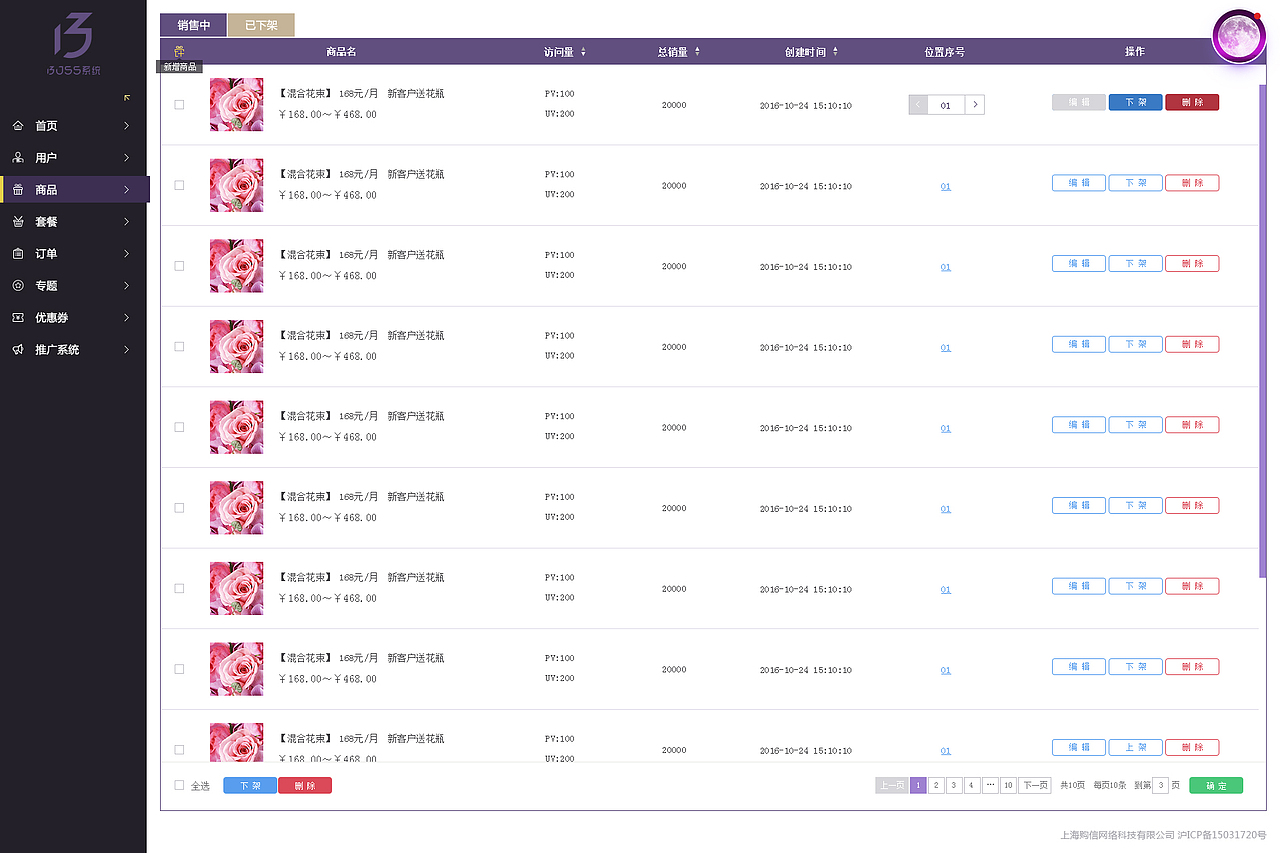Click the 用户 person icon in sidebar
Image resolution: width=1280 pixels, height=853 pixels.
click(x=18, y=158)
